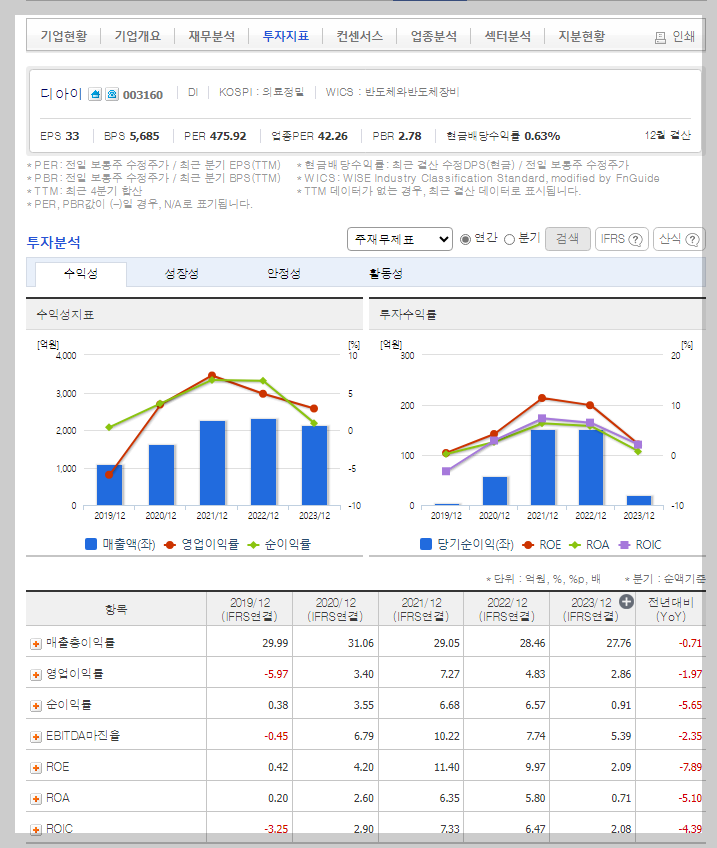Click the EBITDA마진율 YoY value -2.35

click(691, 737)
